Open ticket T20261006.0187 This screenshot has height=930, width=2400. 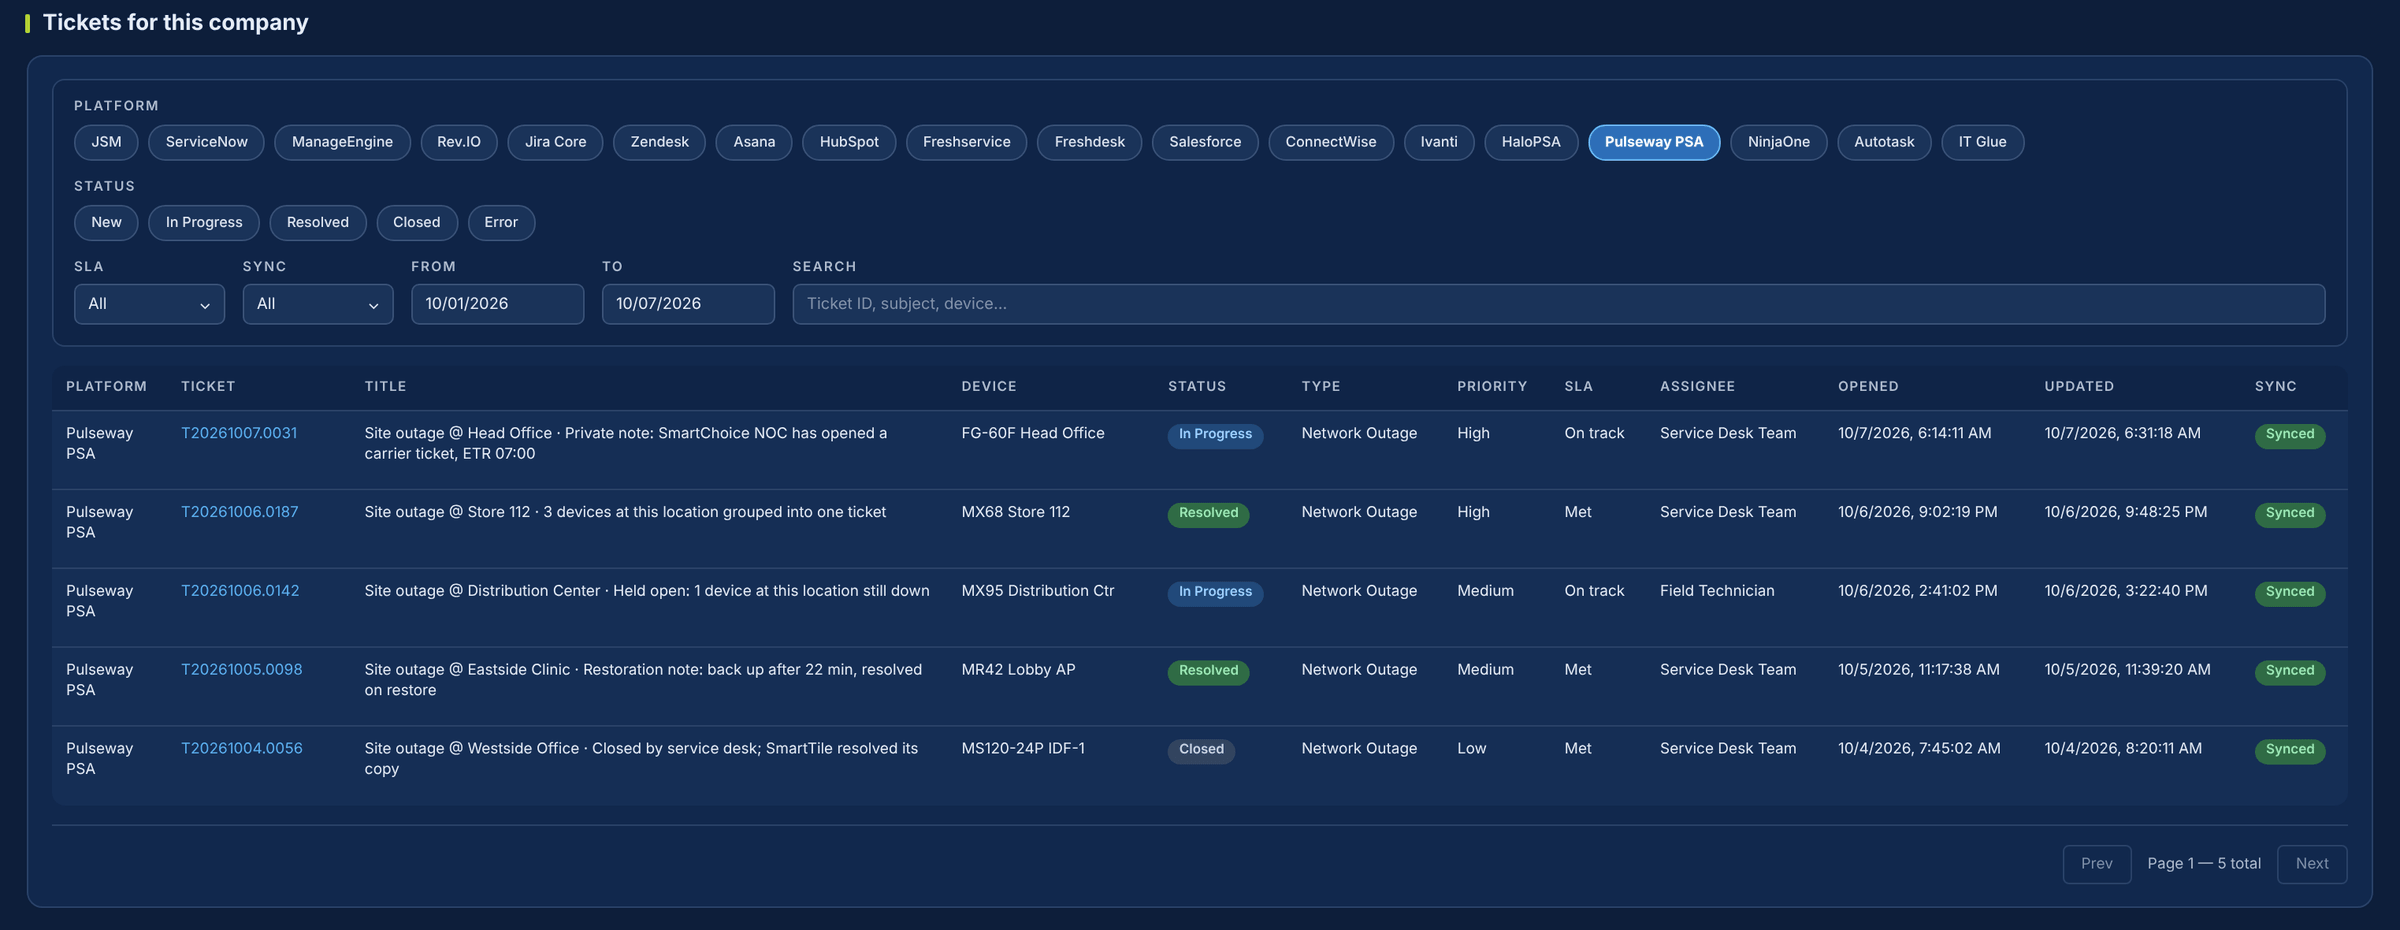point(240,512)
